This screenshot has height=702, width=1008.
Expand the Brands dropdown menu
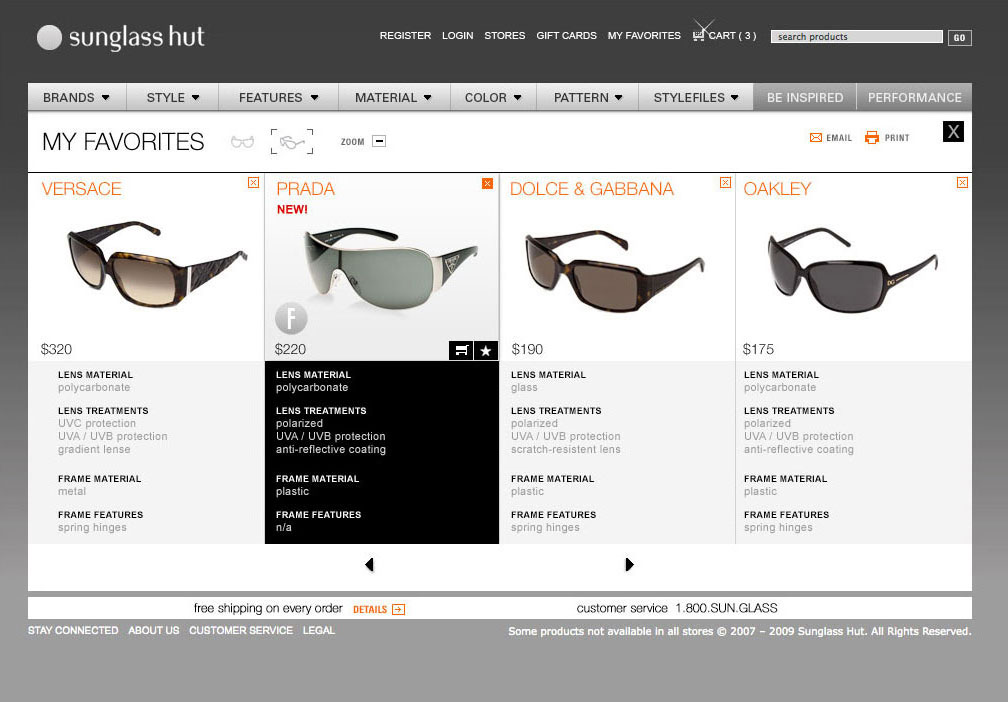77,98
